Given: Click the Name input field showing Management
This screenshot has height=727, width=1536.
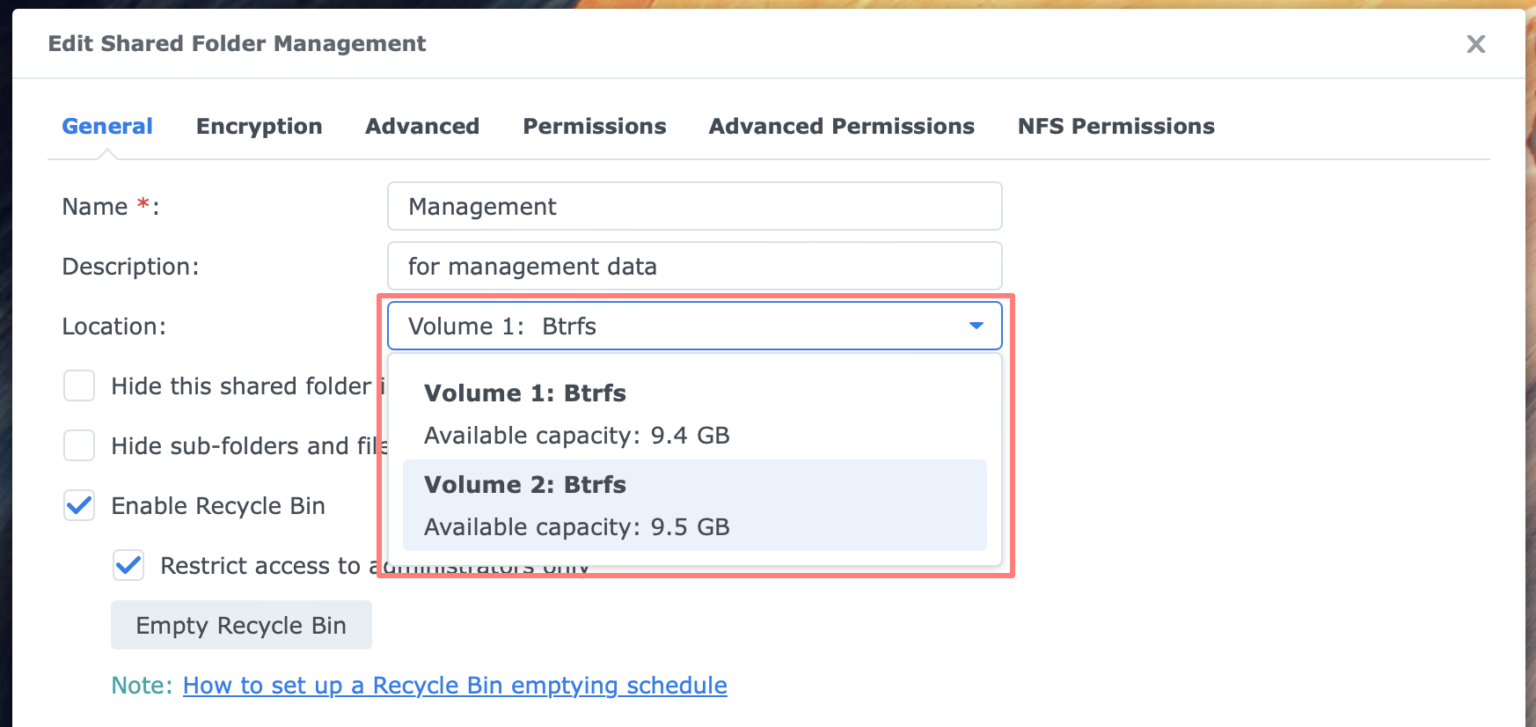Looking at the screenshot, I should pos(694,206).
